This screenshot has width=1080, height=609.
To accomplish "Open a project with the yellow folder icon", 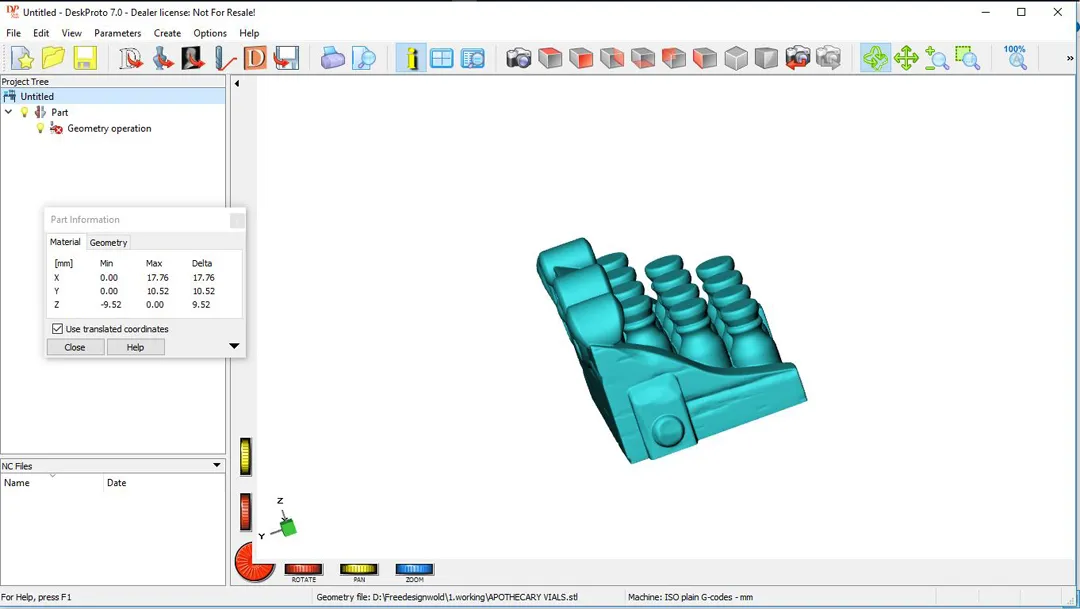I will tap(53, 58).
